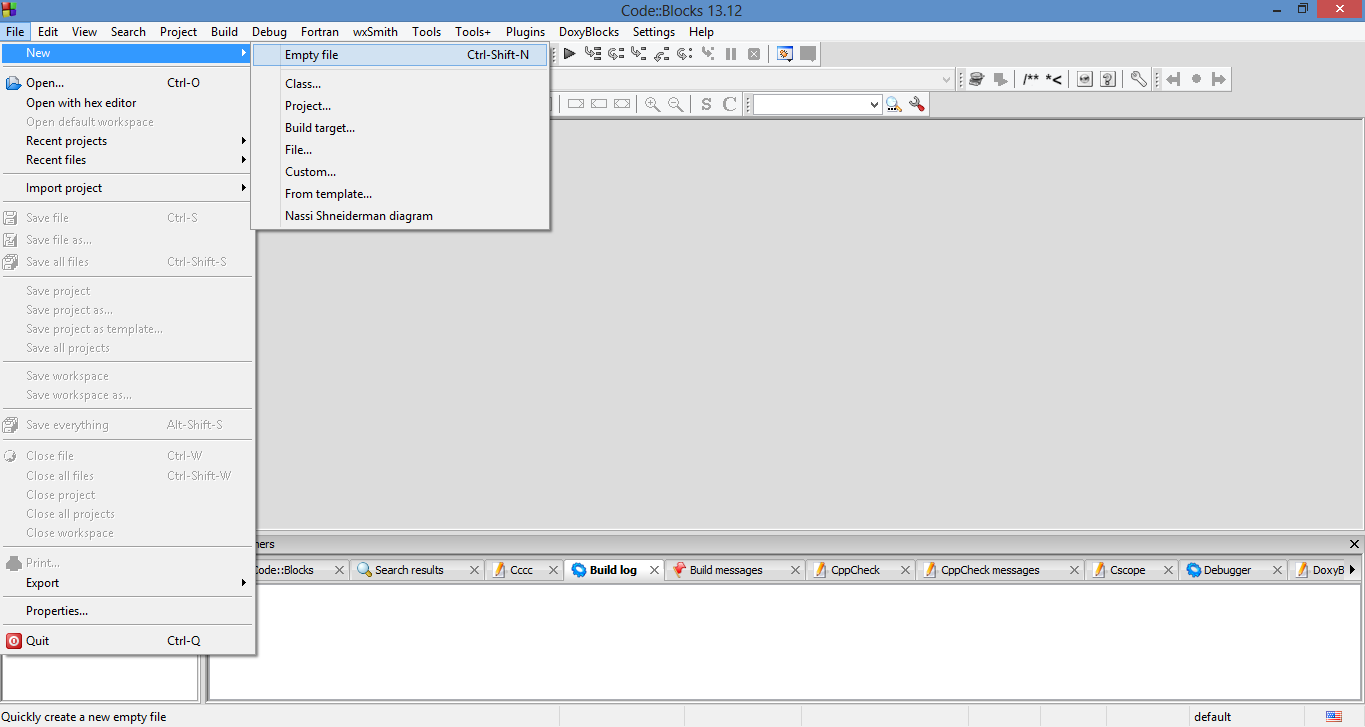
Task: Click the Various info debugger icon
Action: coord(808,54)
